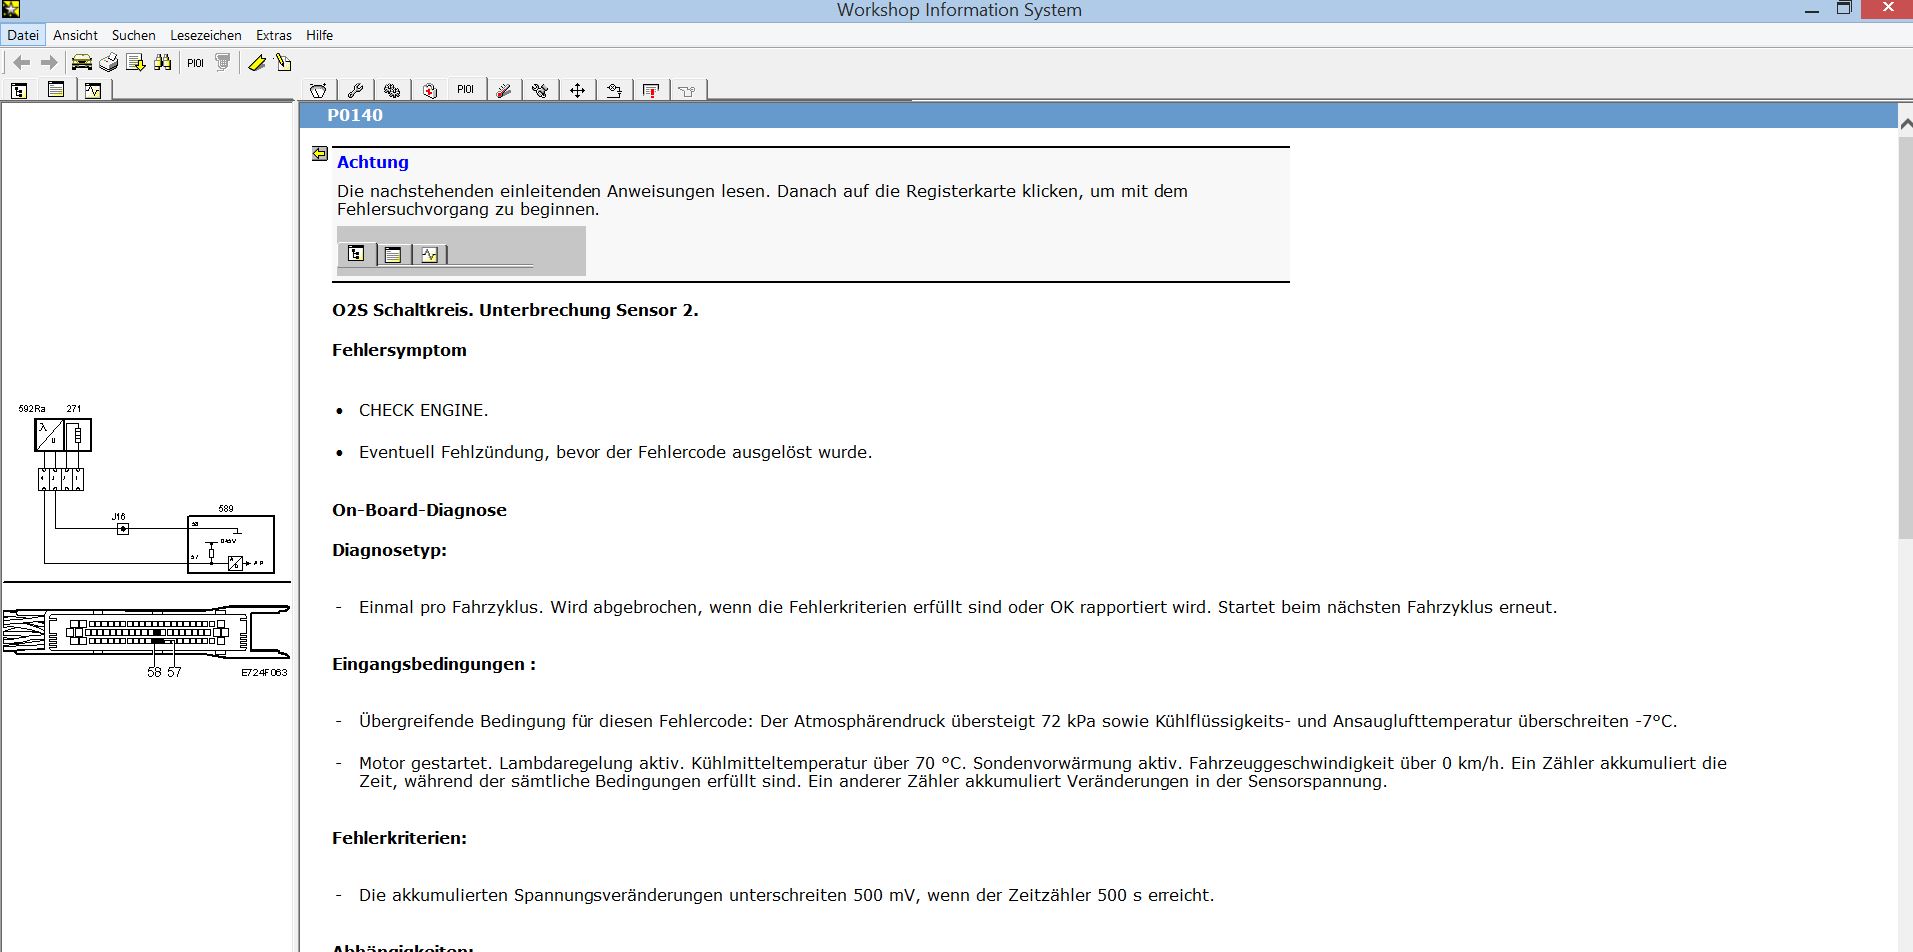The width and height of the screenshot is (1913, 952).
Task: Click PIOI button in top toolbar
Action: 195,63
